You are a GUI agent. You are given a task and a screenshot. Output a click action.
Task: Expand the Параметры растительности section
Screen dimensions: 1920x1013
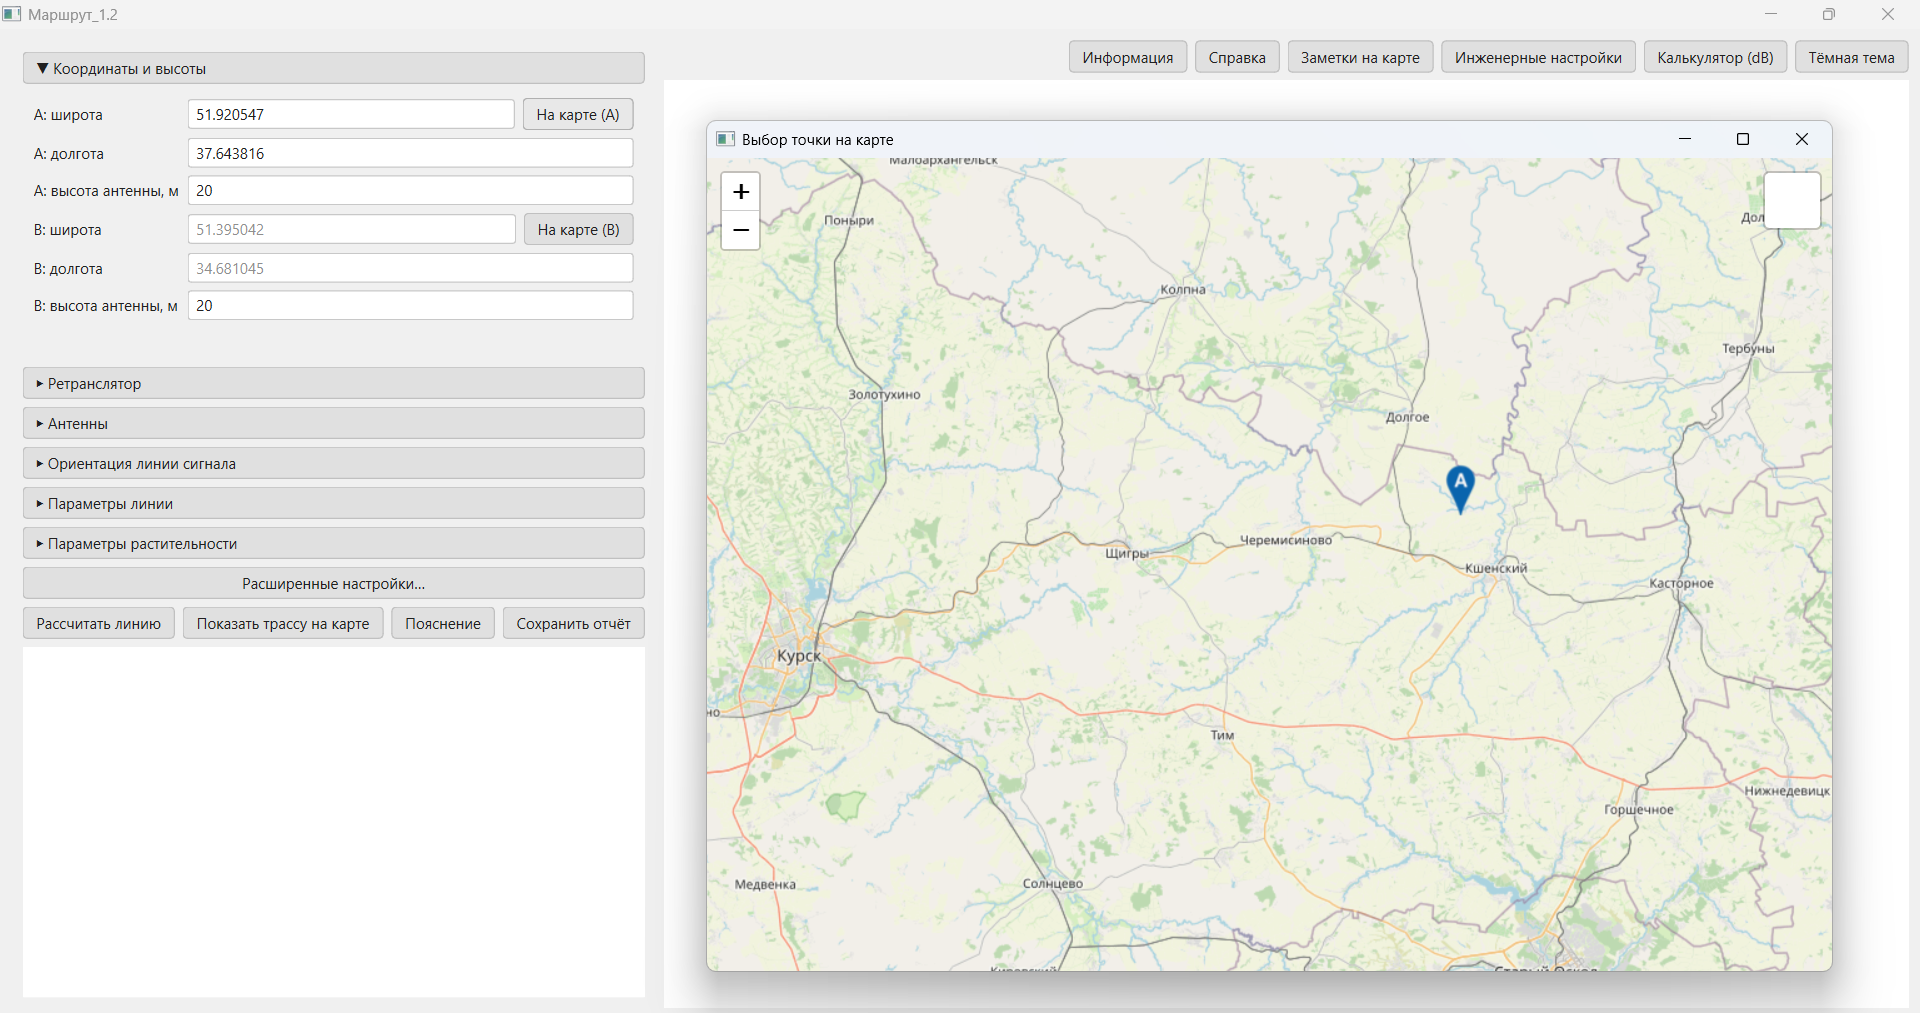point(333,544)
